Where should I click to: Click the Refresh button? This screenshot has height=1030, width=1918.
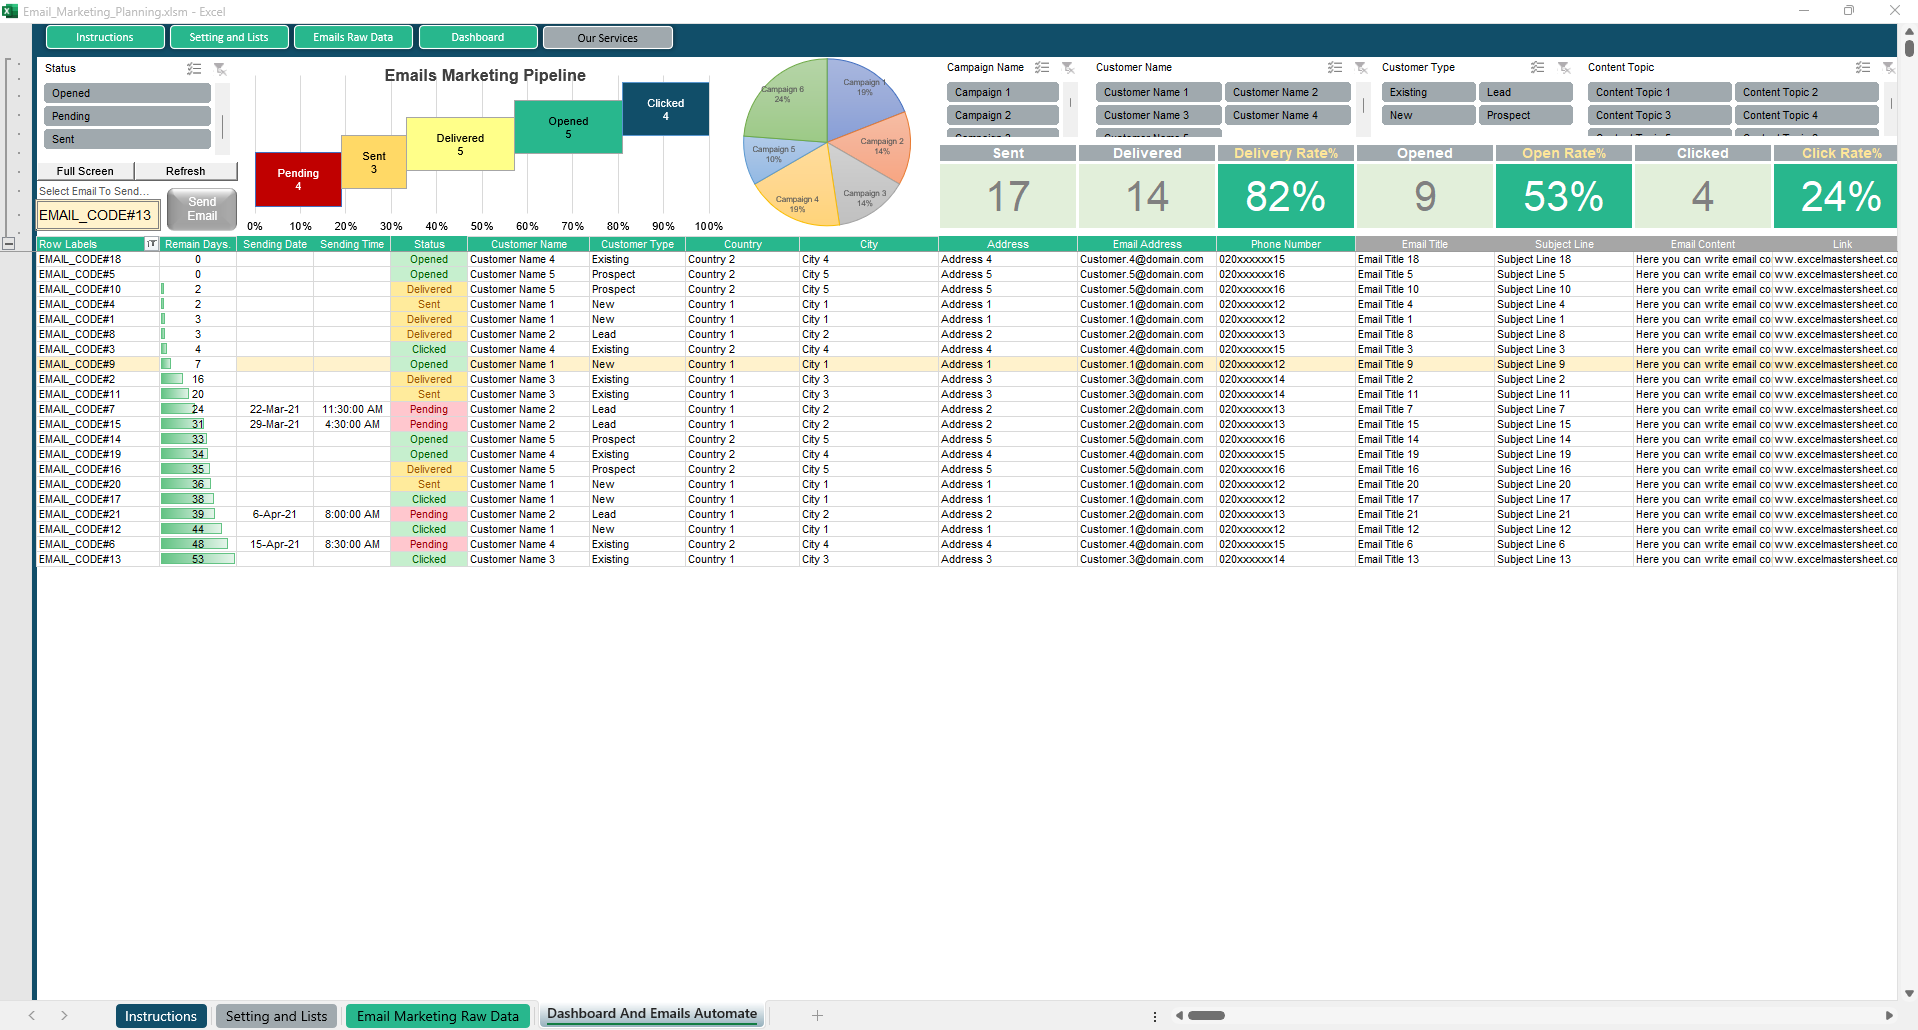[x=185, y=171]
